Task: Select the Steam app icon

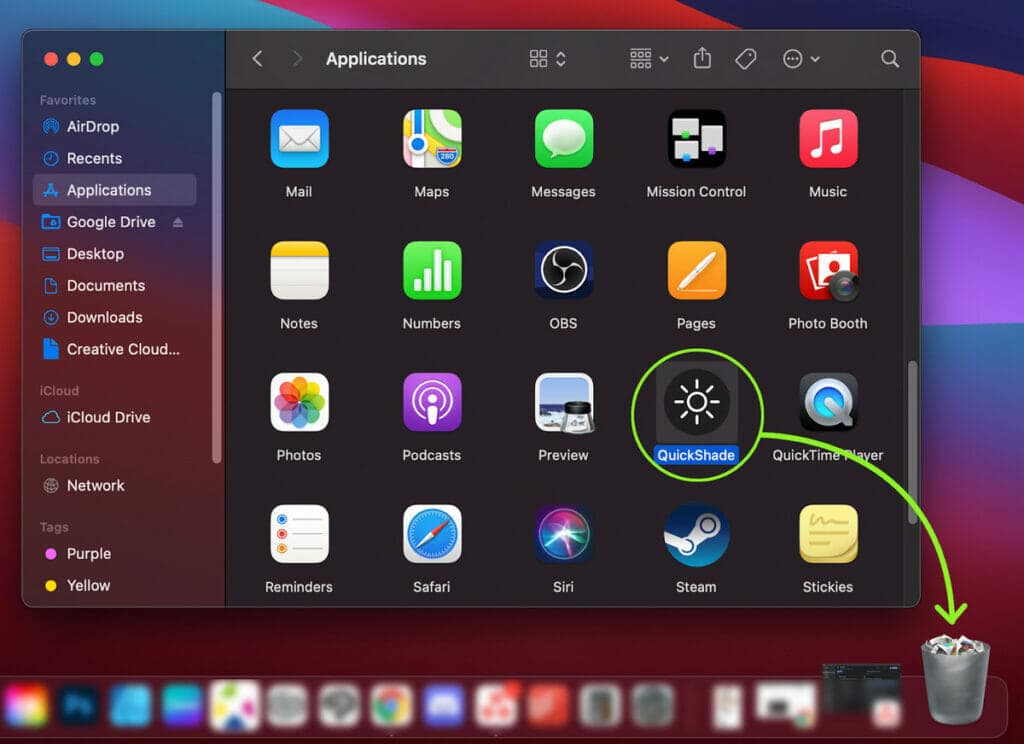Action: (x=696, y=534)
